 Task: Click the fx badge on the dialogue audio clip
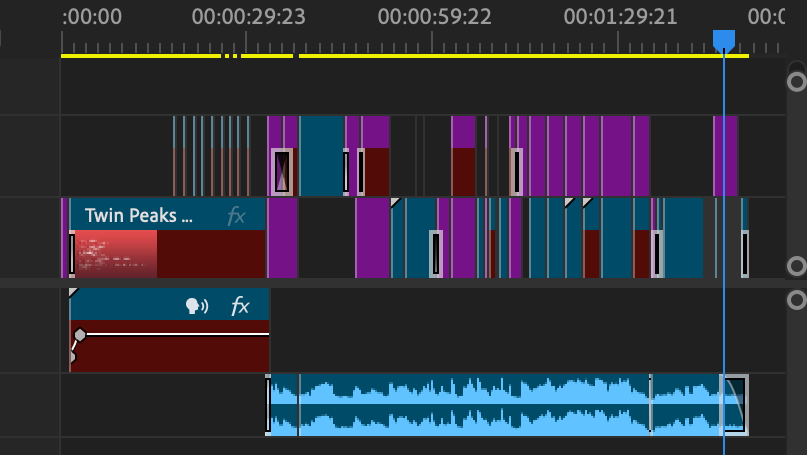[240, 306]
